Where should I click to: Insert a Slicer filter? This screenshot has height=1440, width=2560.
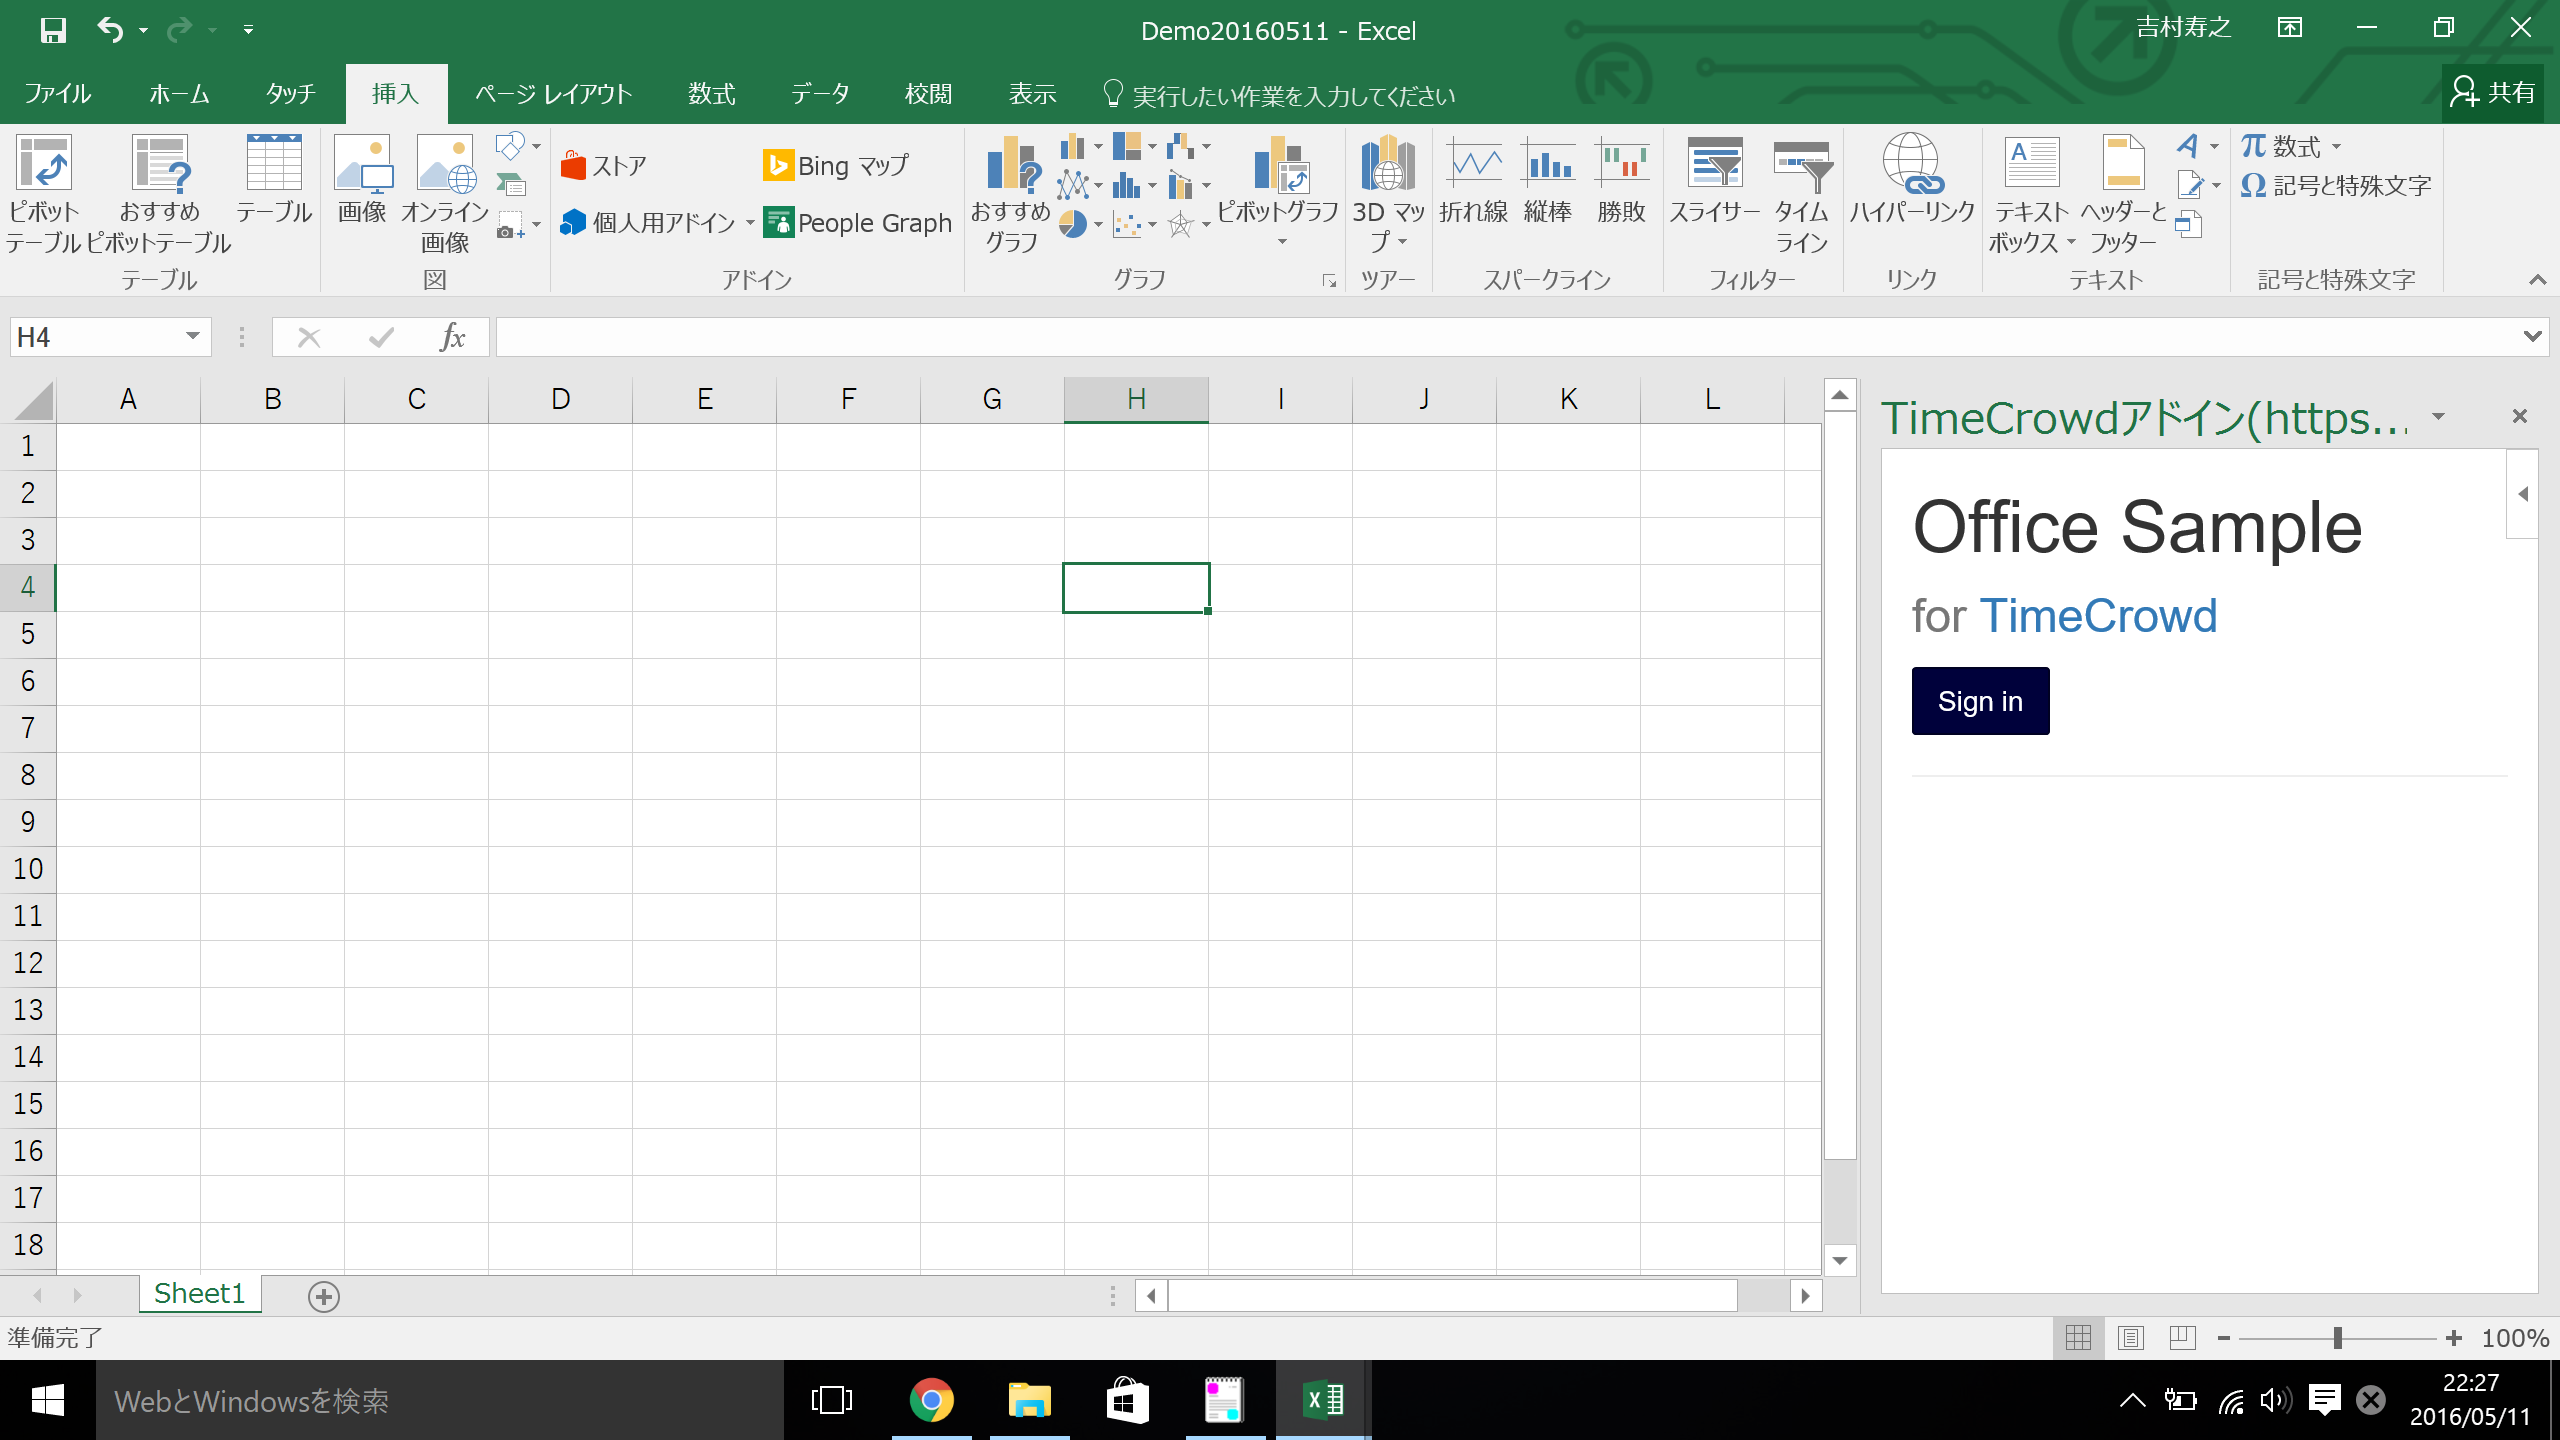[x=1715, y=180]
